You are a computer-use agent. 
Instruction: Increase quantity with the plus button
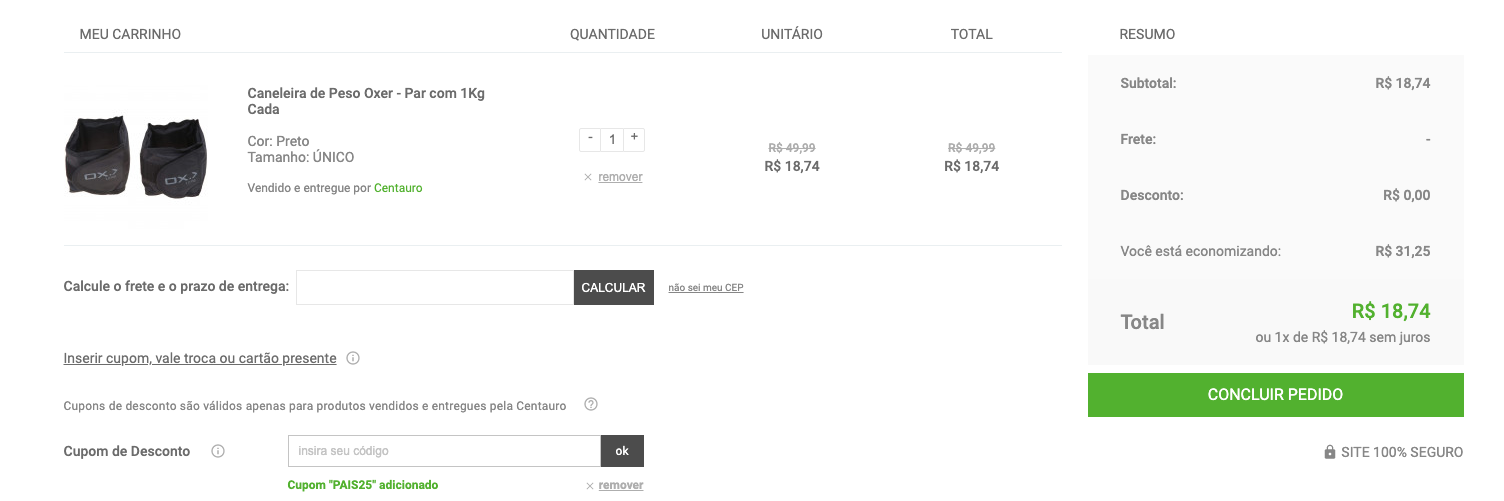tap(634, 139)
